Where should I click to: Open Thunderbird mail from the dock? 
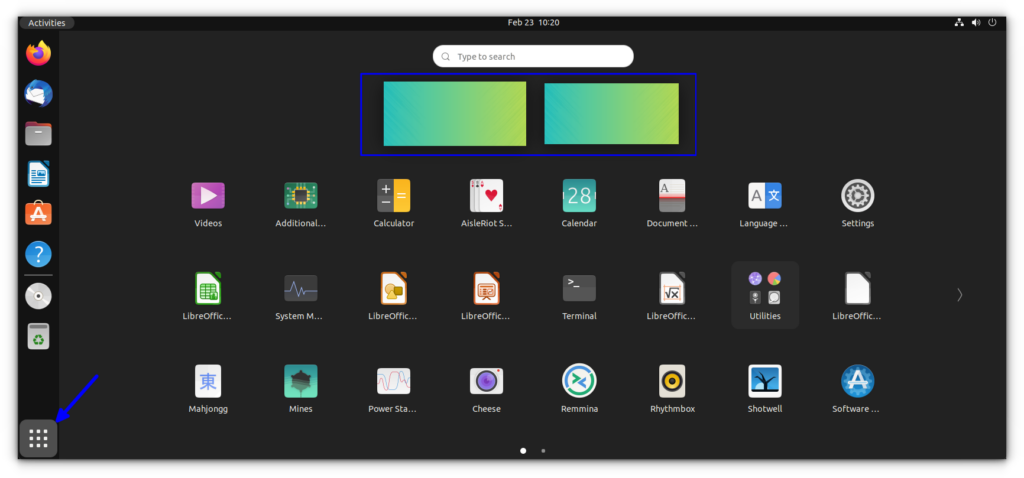(39, 93)
